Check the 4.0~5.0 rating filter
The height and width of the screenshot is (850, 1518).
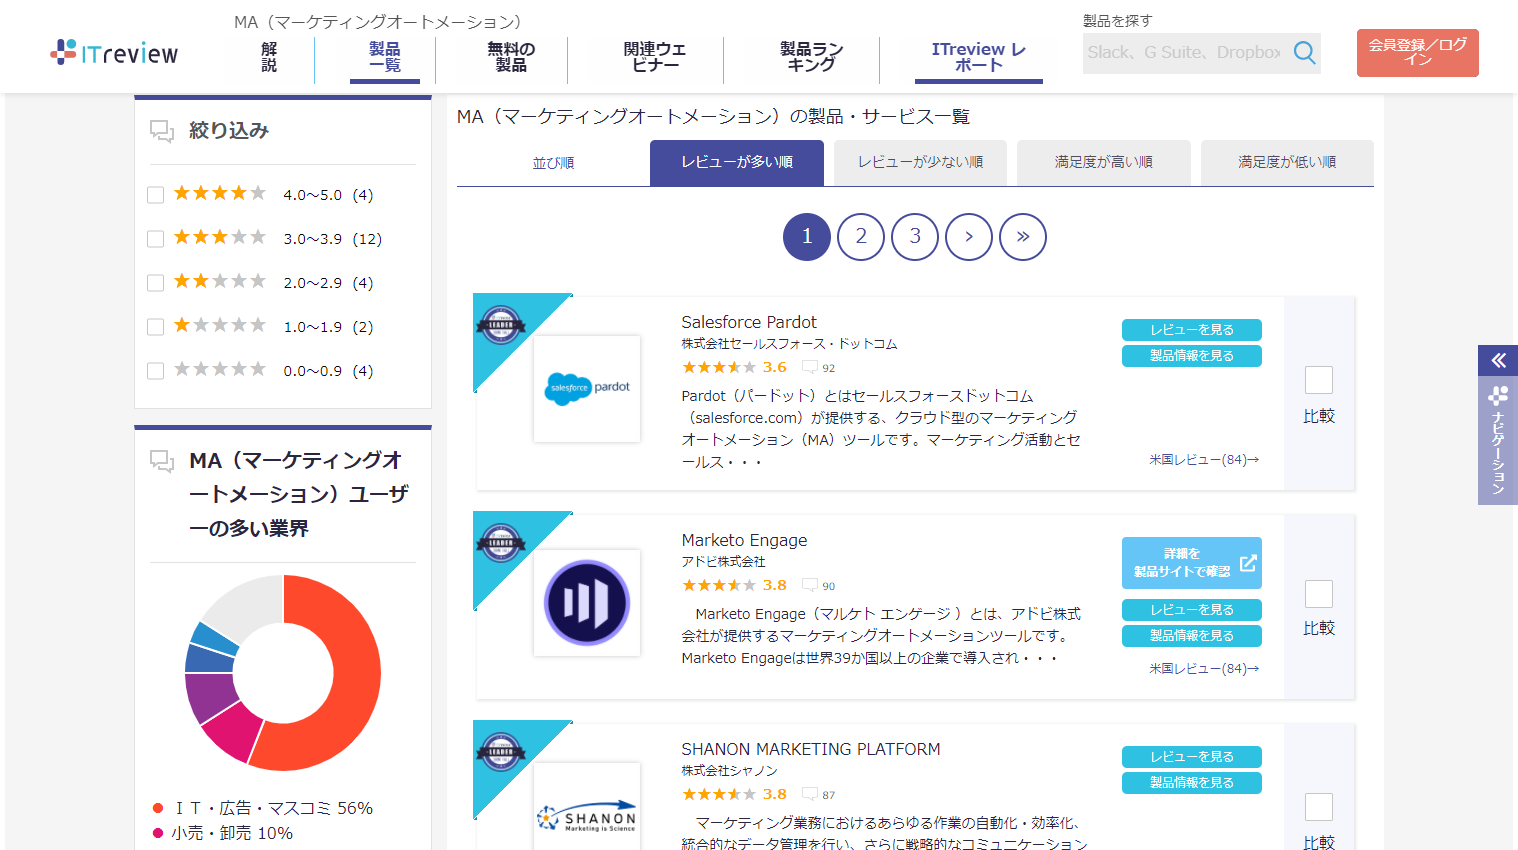pyautogui.click(x=155, y=195)
